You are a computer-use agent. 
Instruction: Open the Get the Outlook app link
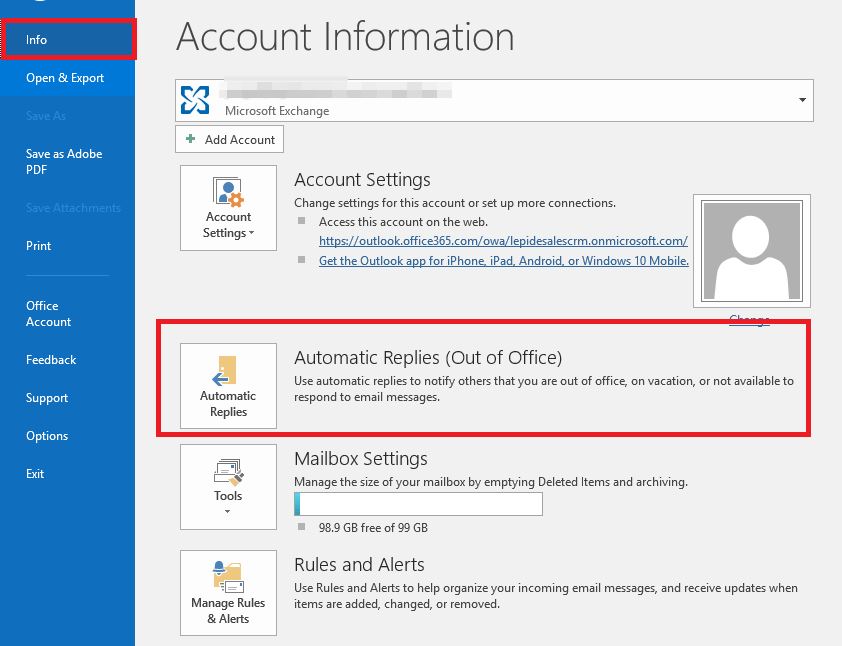point(504,260)
